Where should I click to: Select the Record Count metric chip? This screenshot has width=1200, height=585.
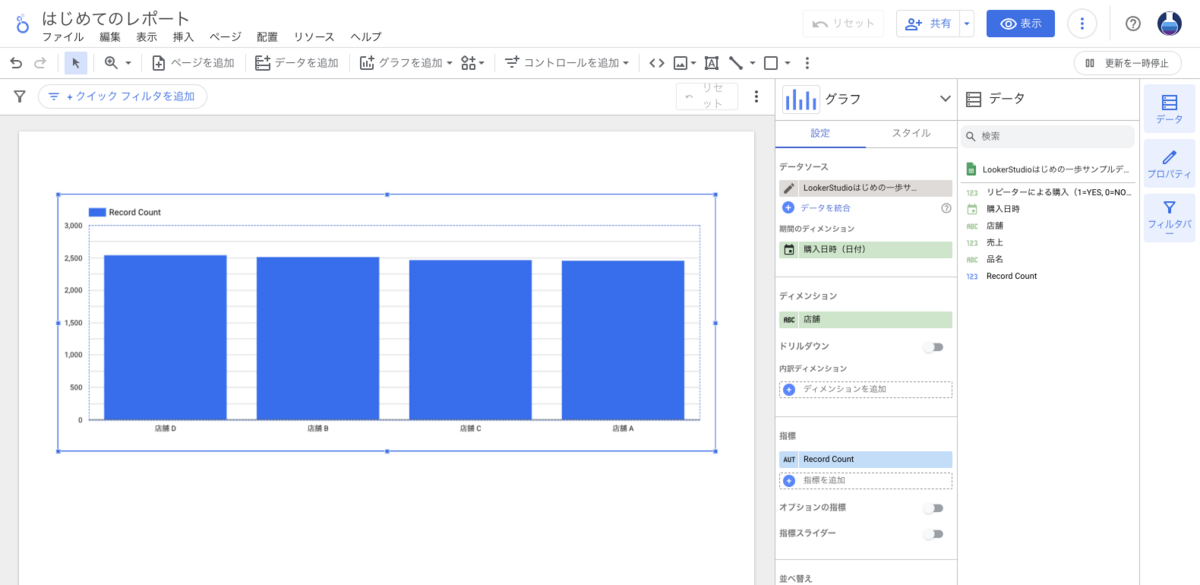[866, 459]
